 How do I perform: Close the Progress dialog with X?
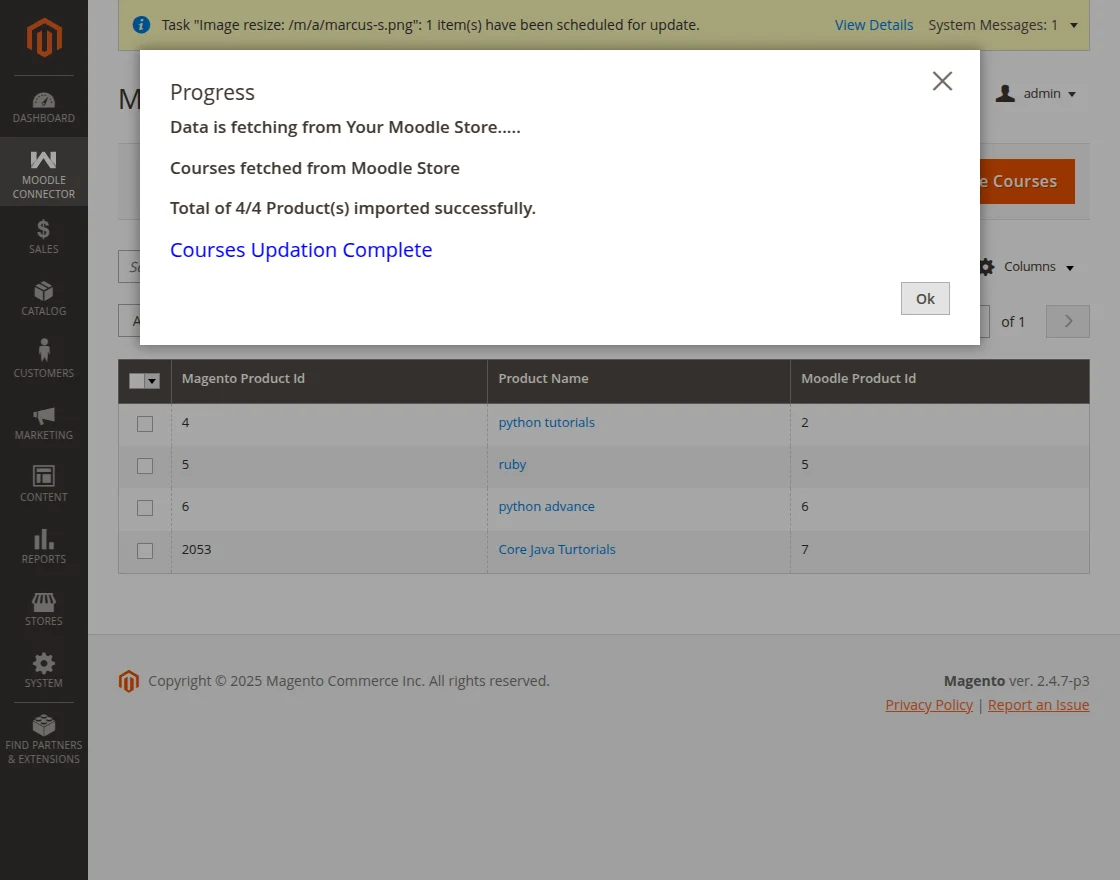942,81
